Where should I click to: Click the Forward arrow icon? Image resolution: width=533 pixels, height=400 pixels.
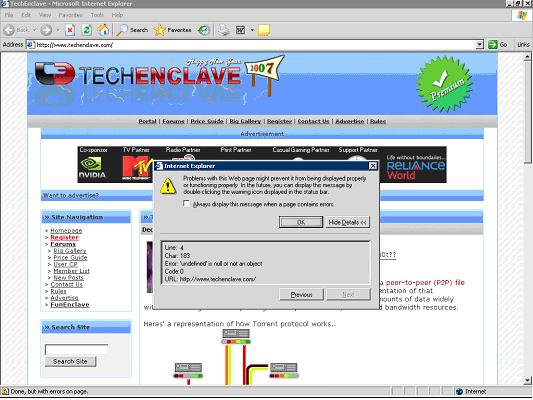coord(46,30)
